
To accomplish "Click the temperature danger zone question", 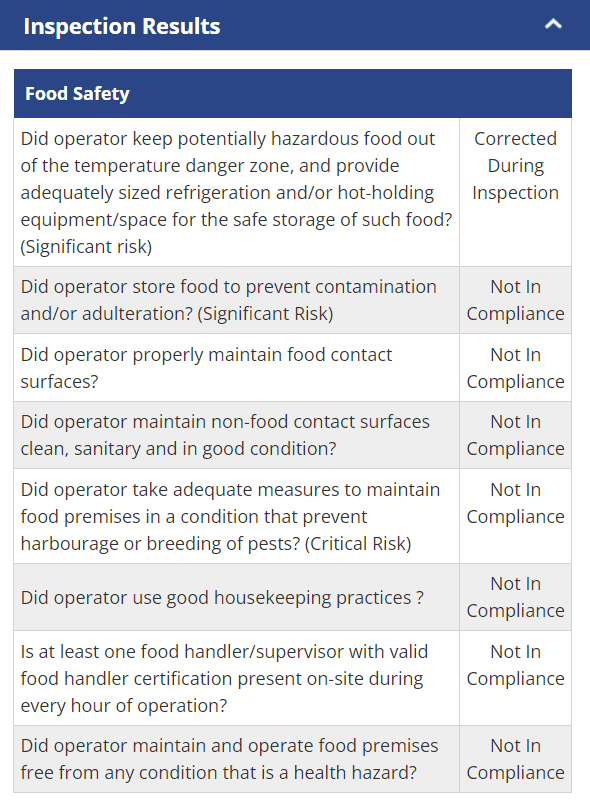I will 236,193.
